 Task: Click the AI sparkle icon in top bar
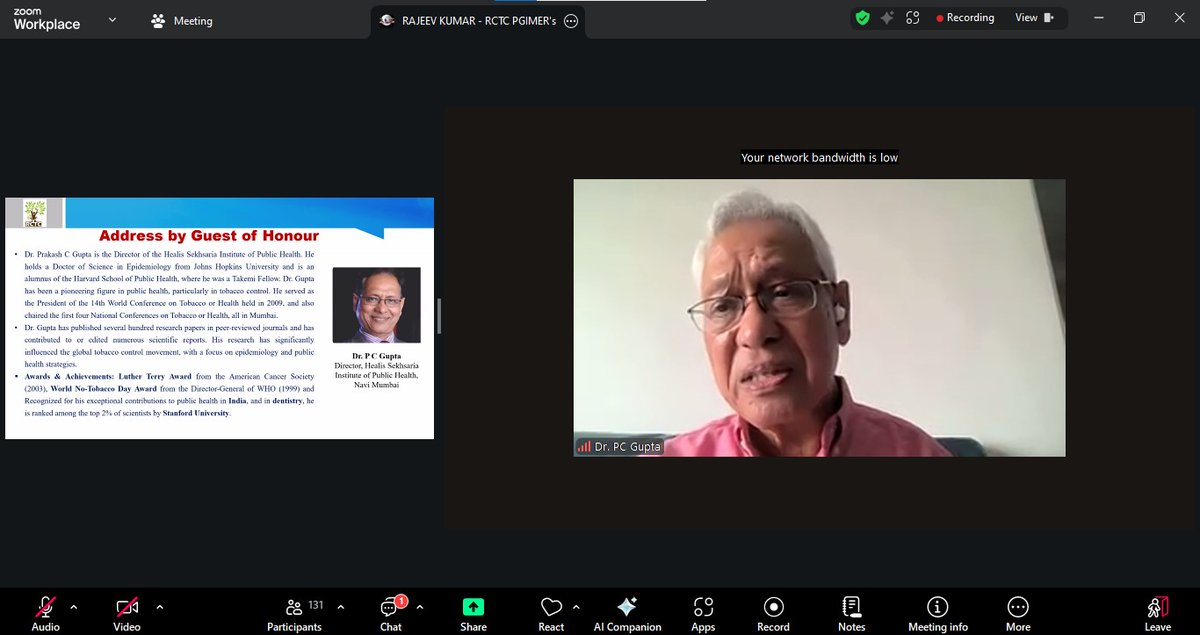(x=887, y=18)
